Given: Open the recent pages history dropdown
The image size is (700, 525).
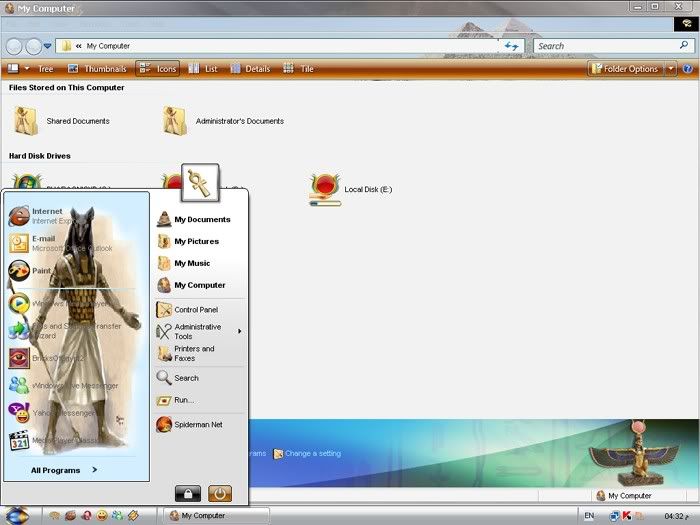Looking at the screenshot, I should coord(47,46).
